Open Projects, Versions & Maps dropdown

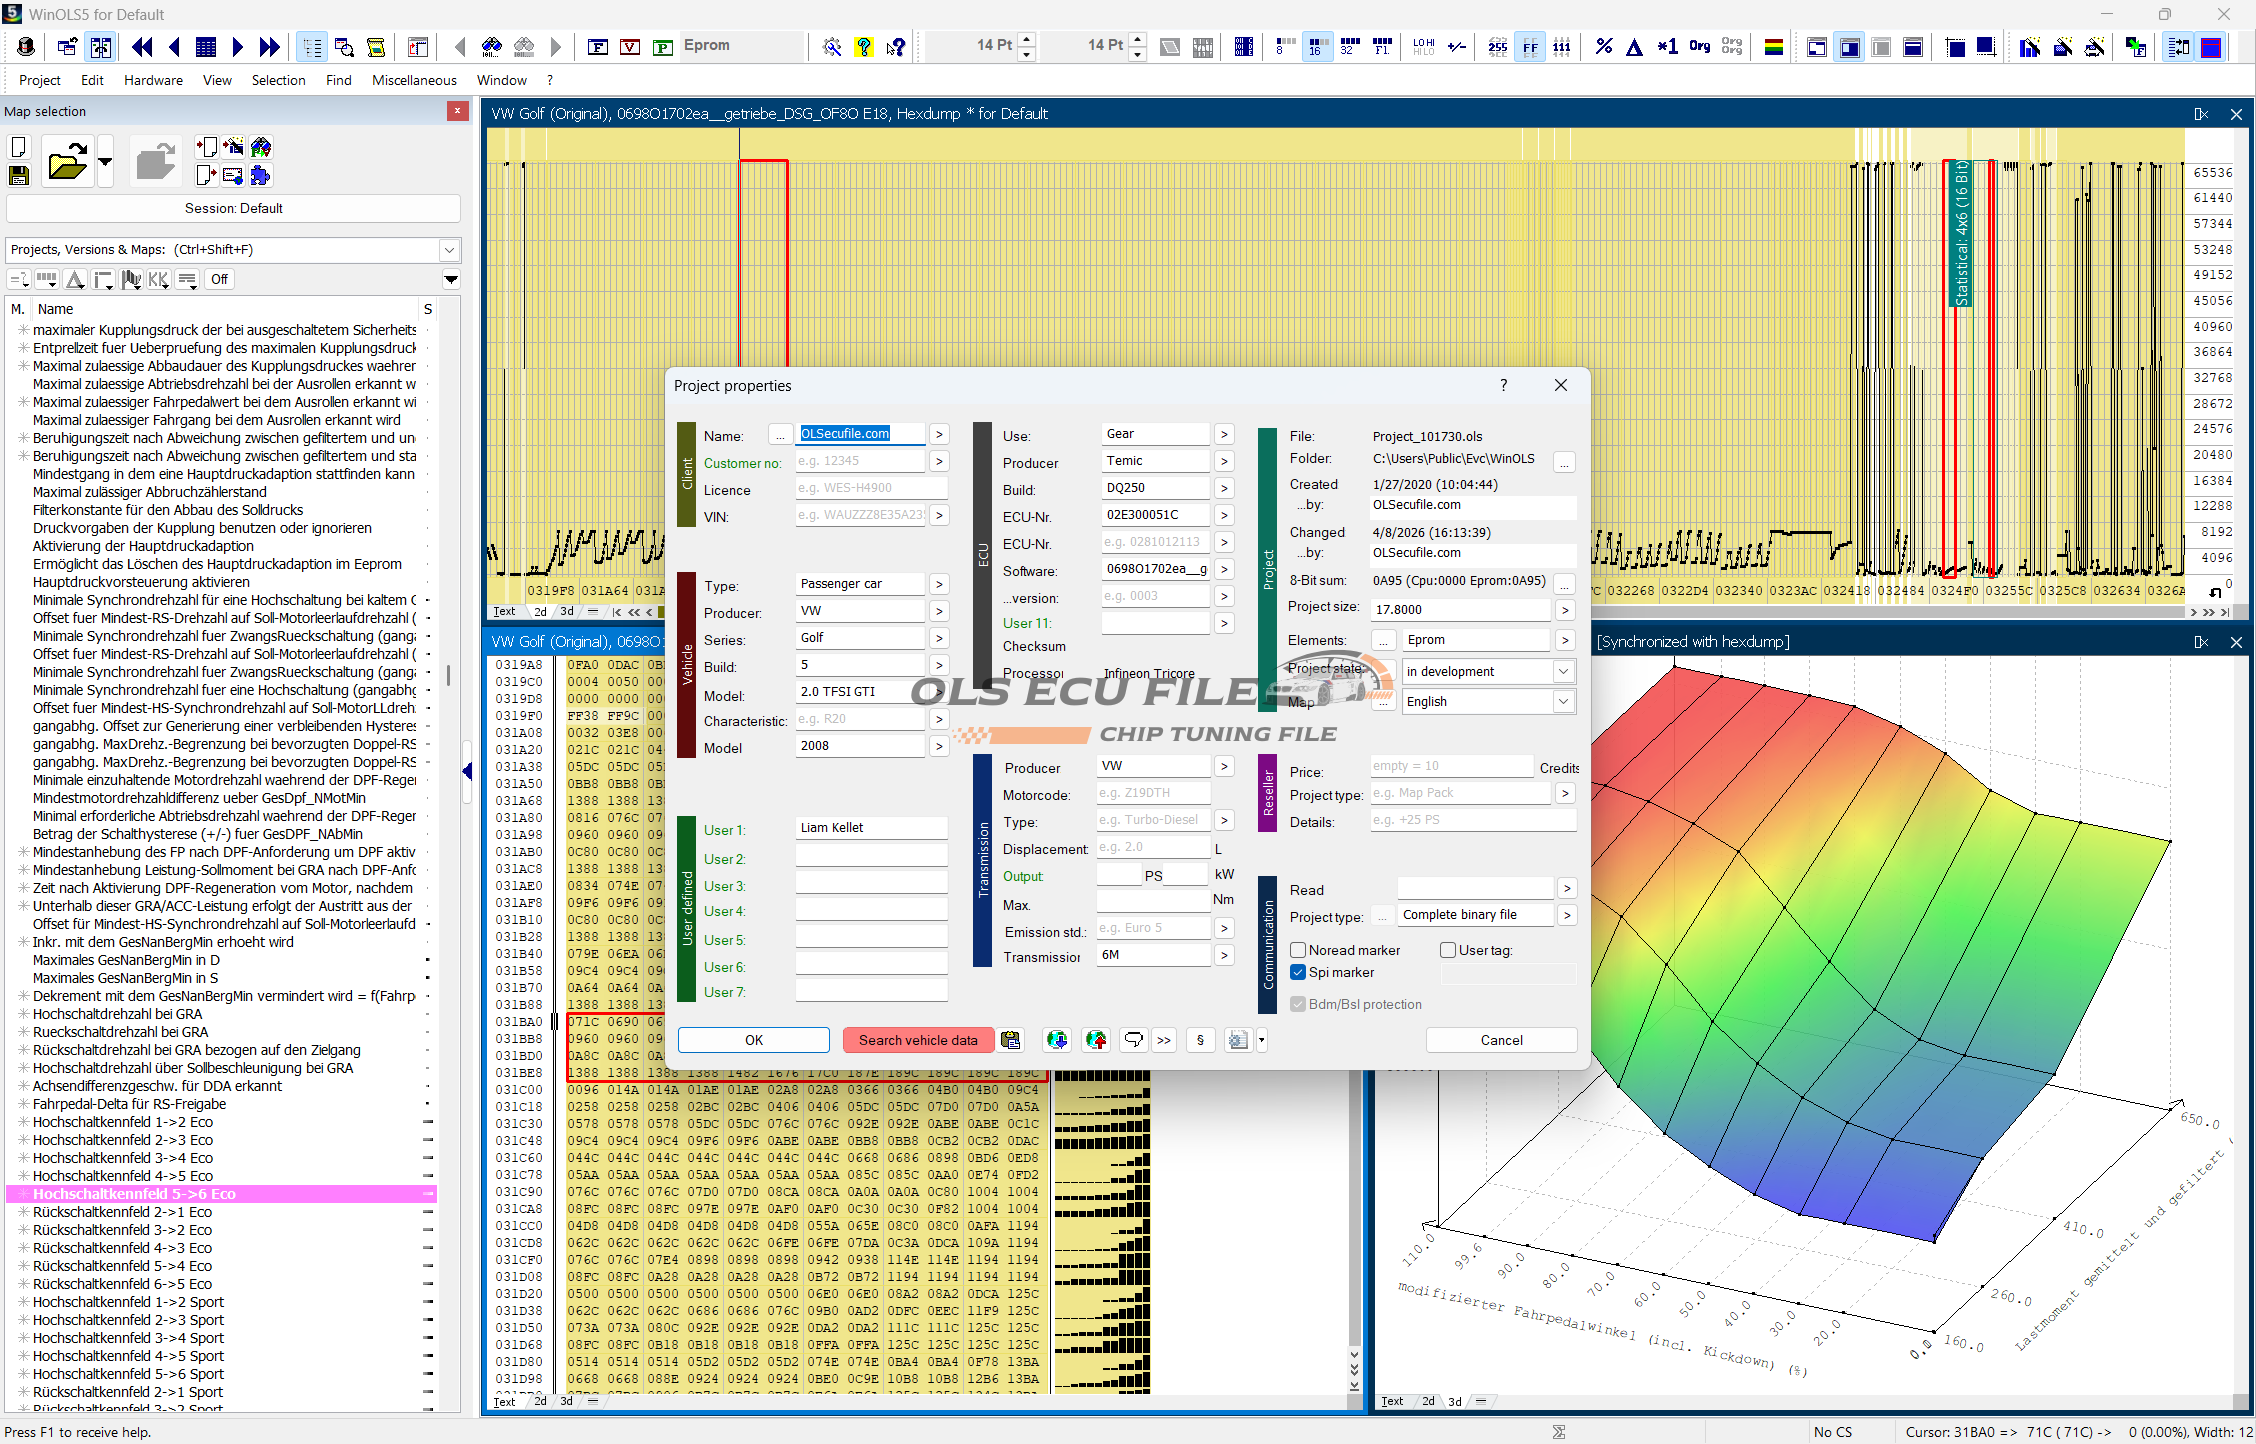coord(449,250)
